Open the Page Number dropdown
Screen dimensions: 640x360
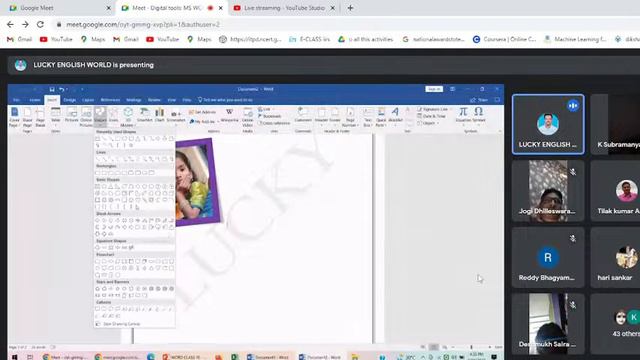350,117
